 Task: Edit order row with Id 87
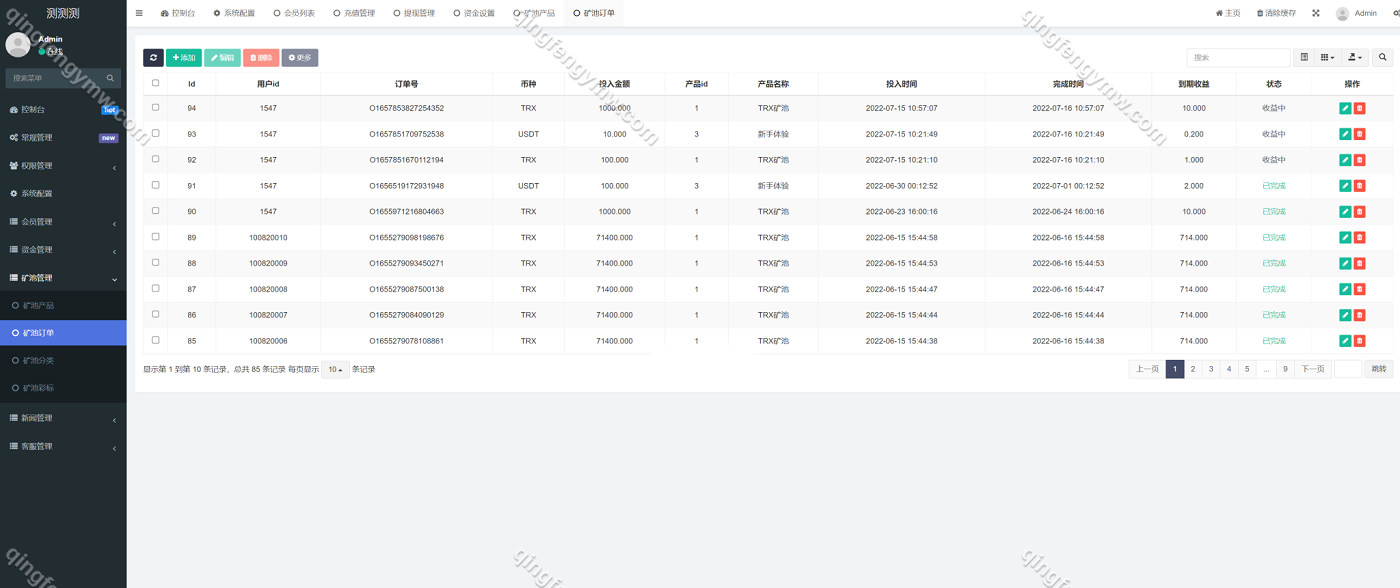1345,290
